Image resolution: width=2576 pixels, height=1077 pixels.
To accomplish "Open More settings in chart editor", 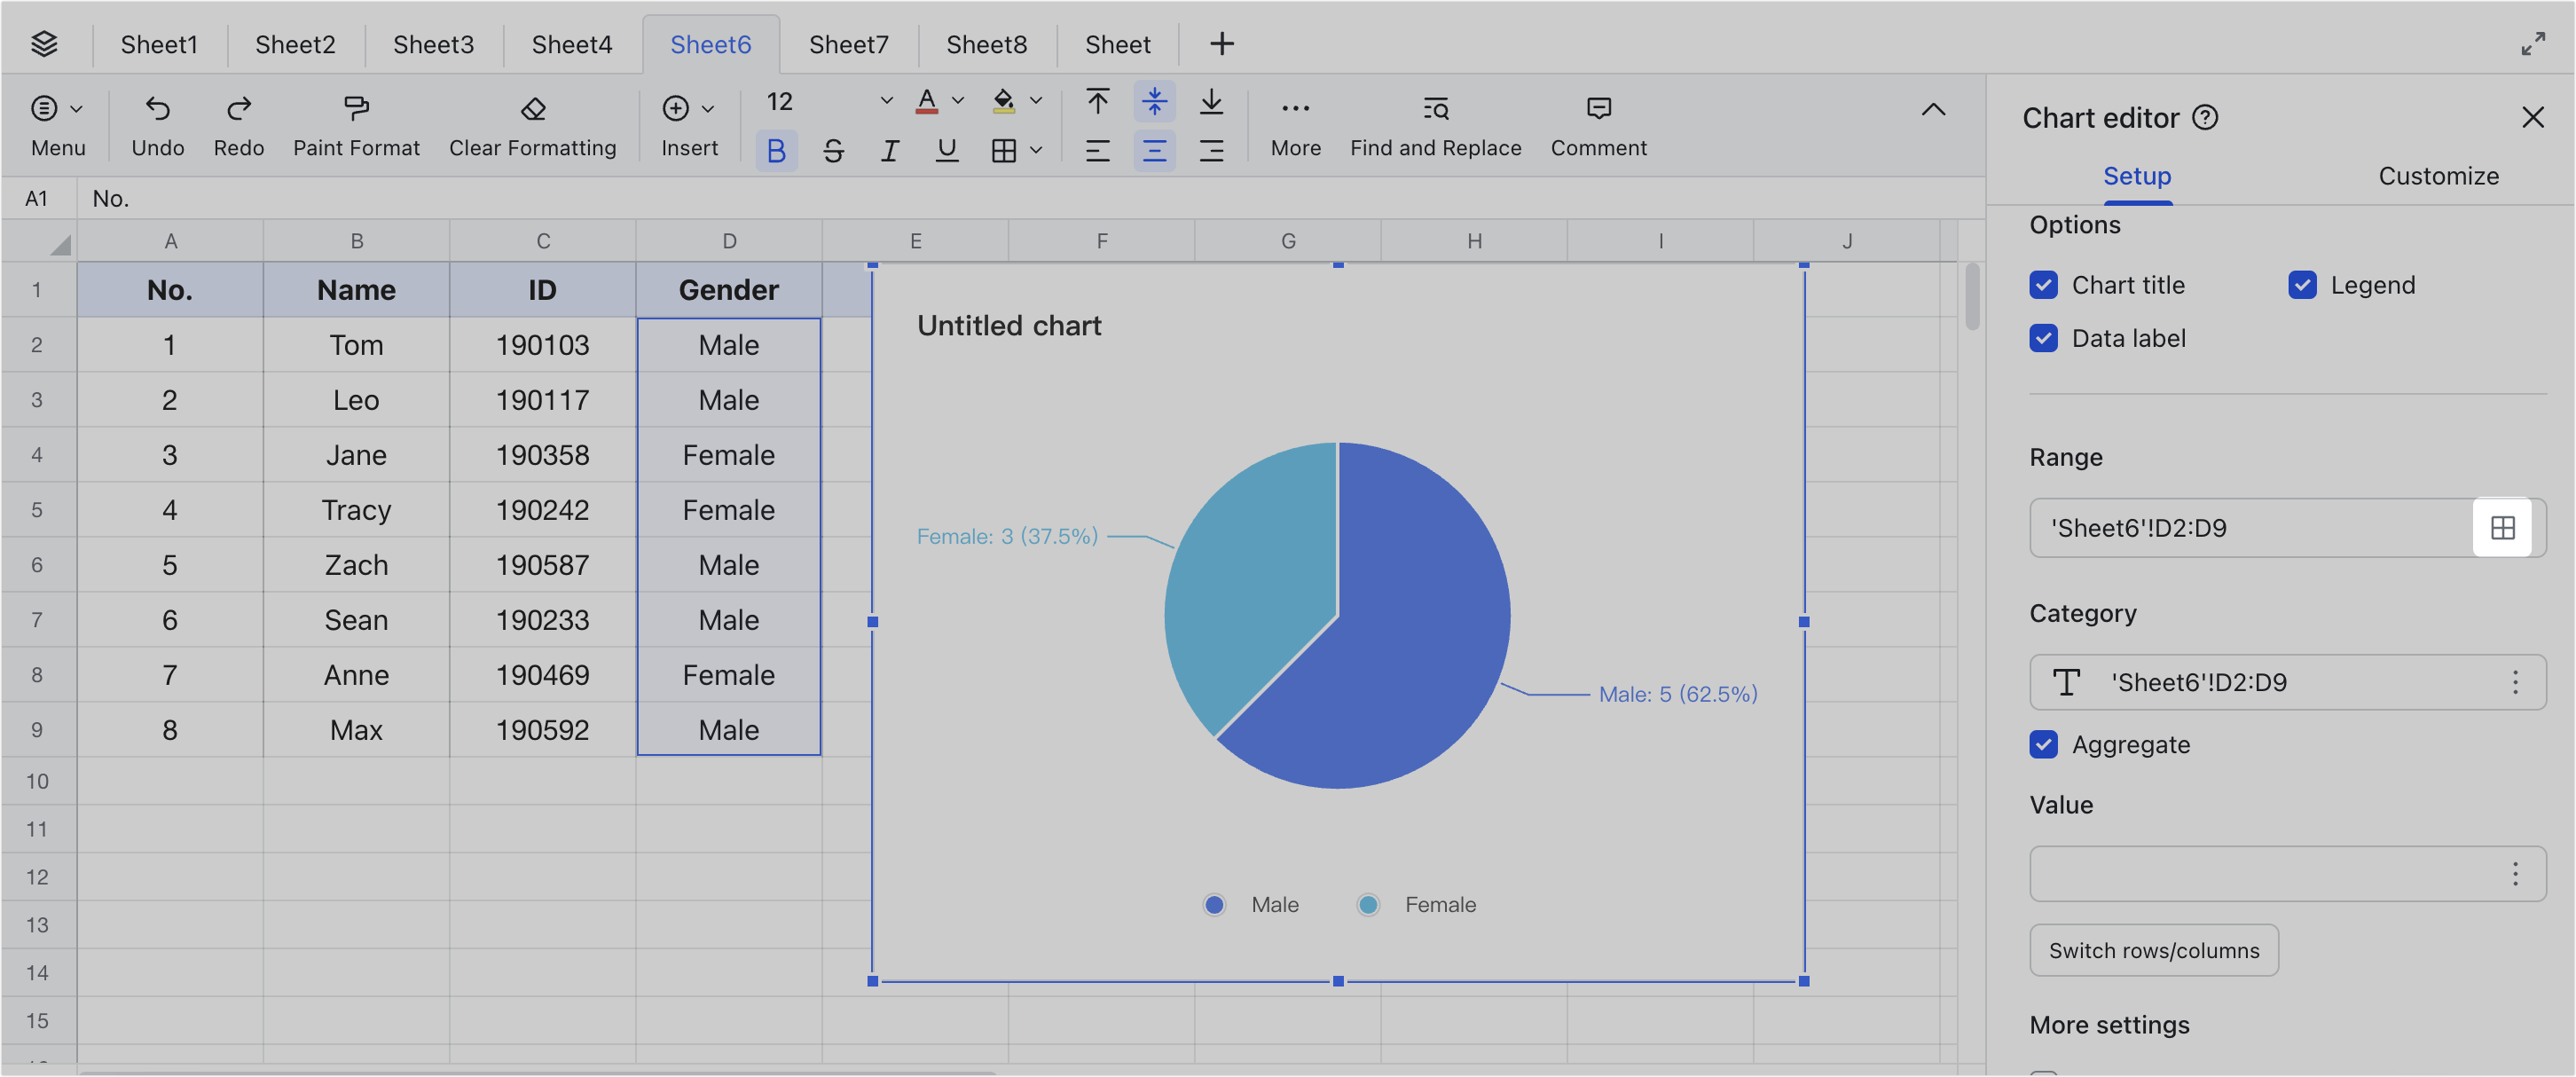I will pos(2109,1024).
